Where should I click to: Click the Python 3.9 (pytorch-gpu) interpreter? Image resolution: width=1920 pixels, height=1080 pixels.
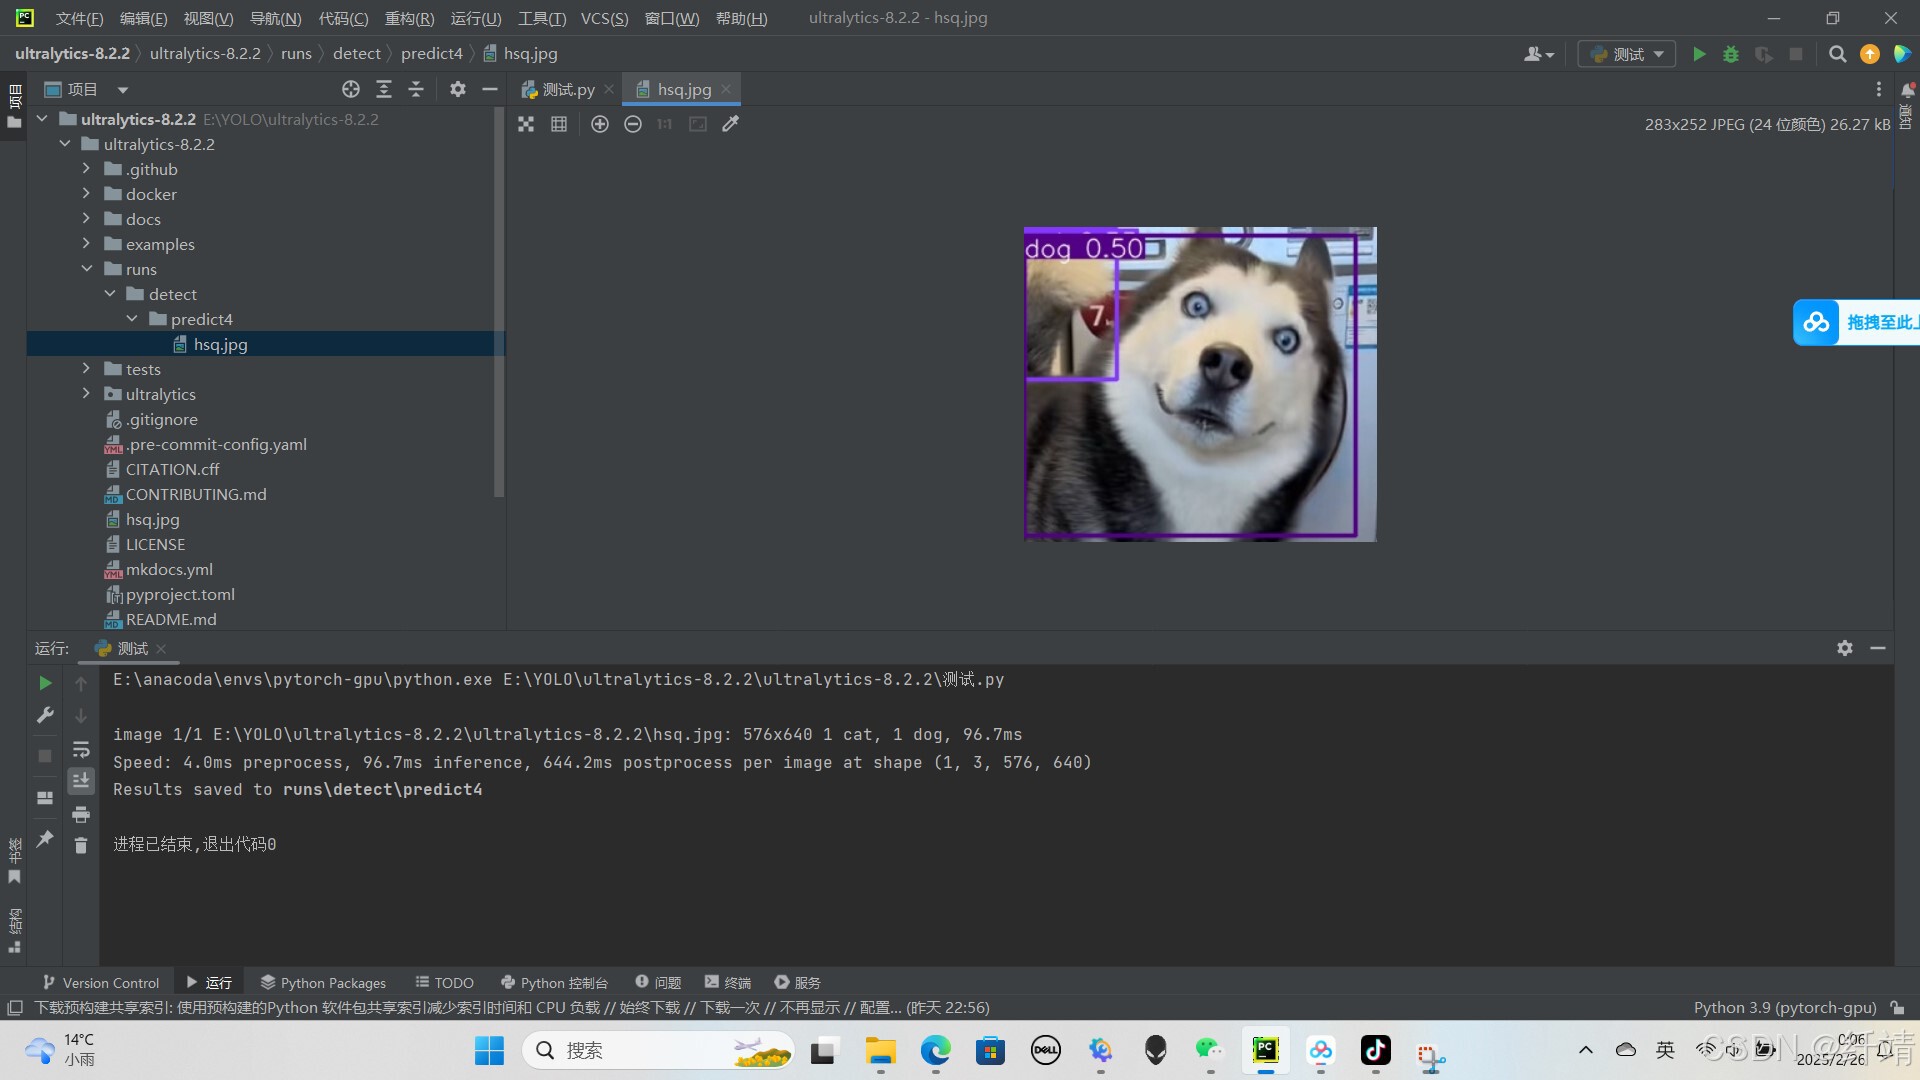pyautogui.click(x=1784, y=1007)
